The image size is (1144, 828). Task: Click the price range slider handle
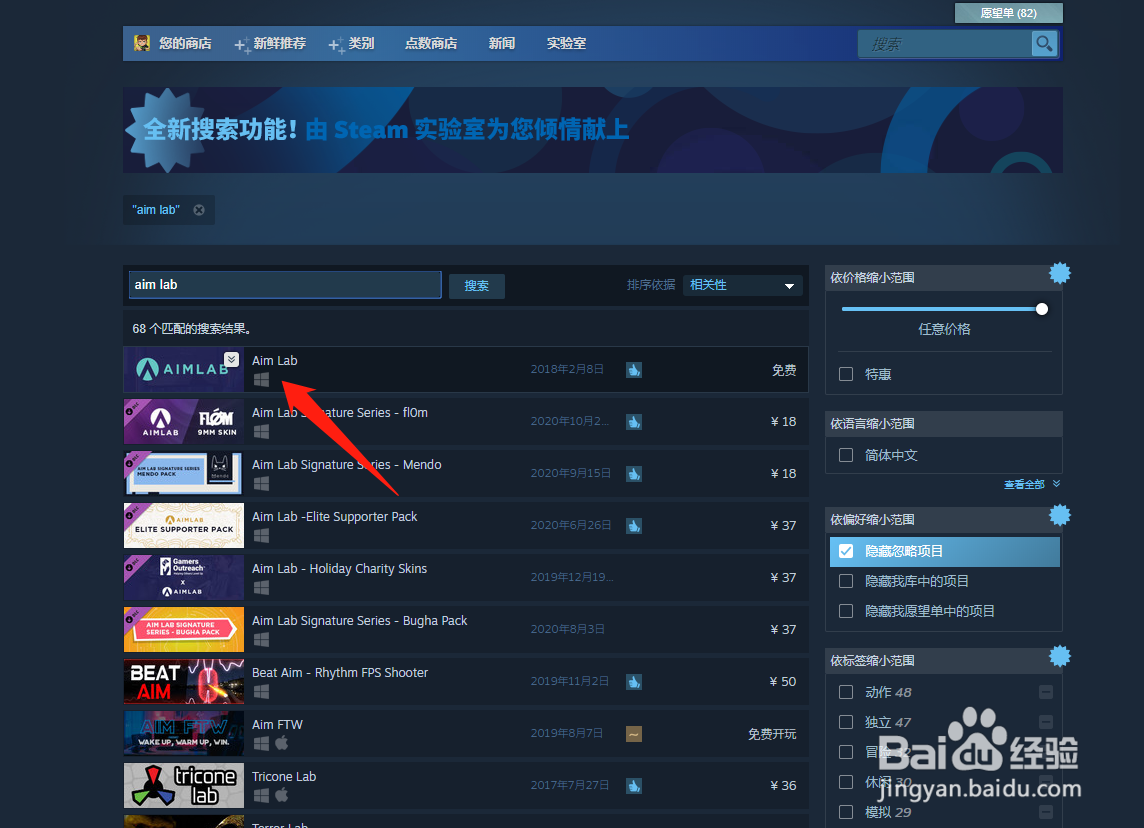pos(1042,309)
